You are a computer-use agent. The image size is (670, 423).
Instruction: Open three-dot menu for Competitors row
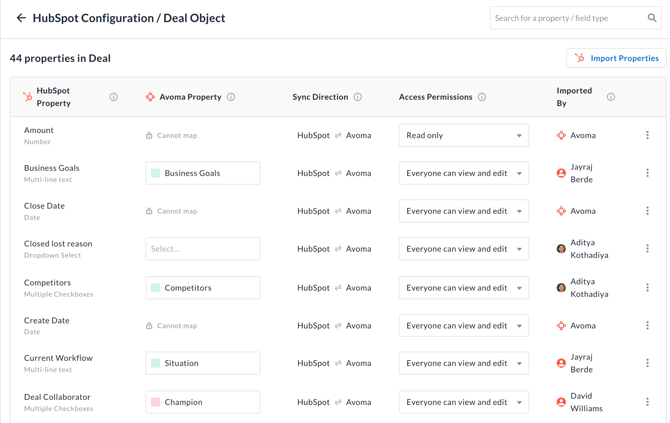(647, 288)
